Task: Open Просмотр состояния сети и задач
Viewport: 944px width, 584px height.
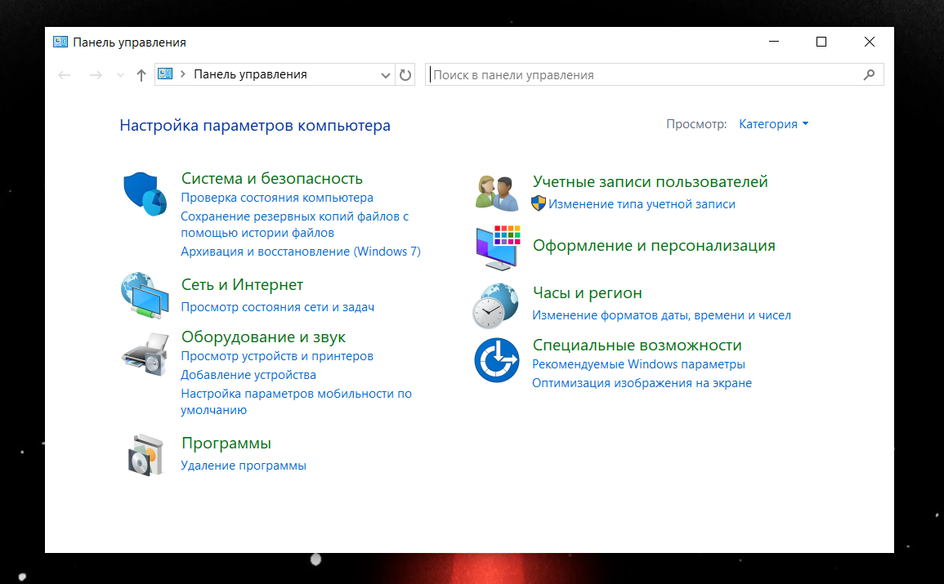Action: click(278, 307)
